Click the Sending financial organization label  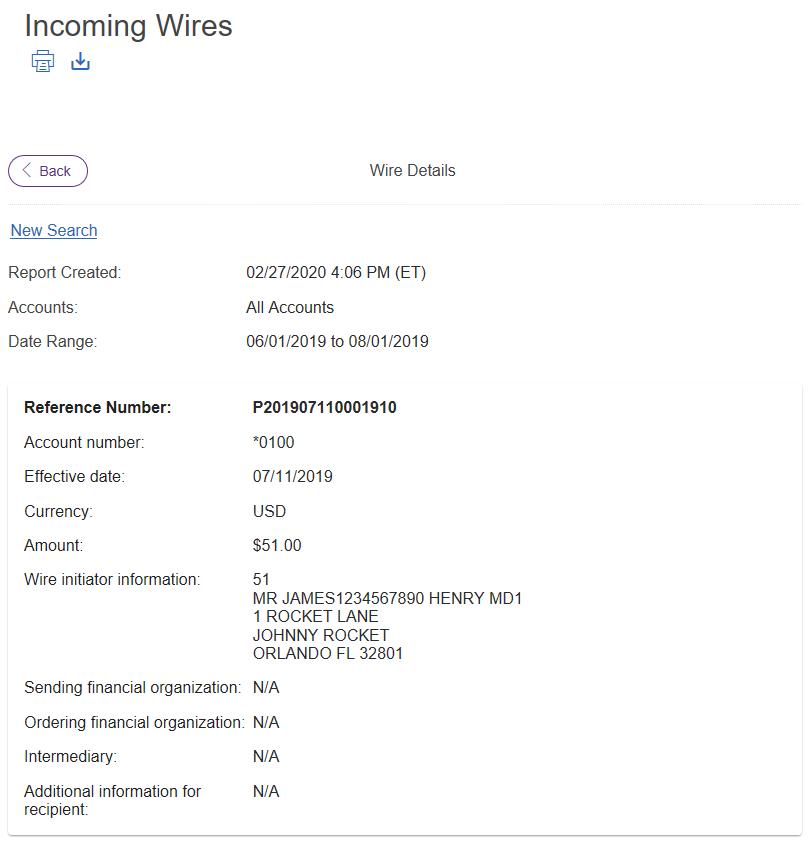click(132, 688)
